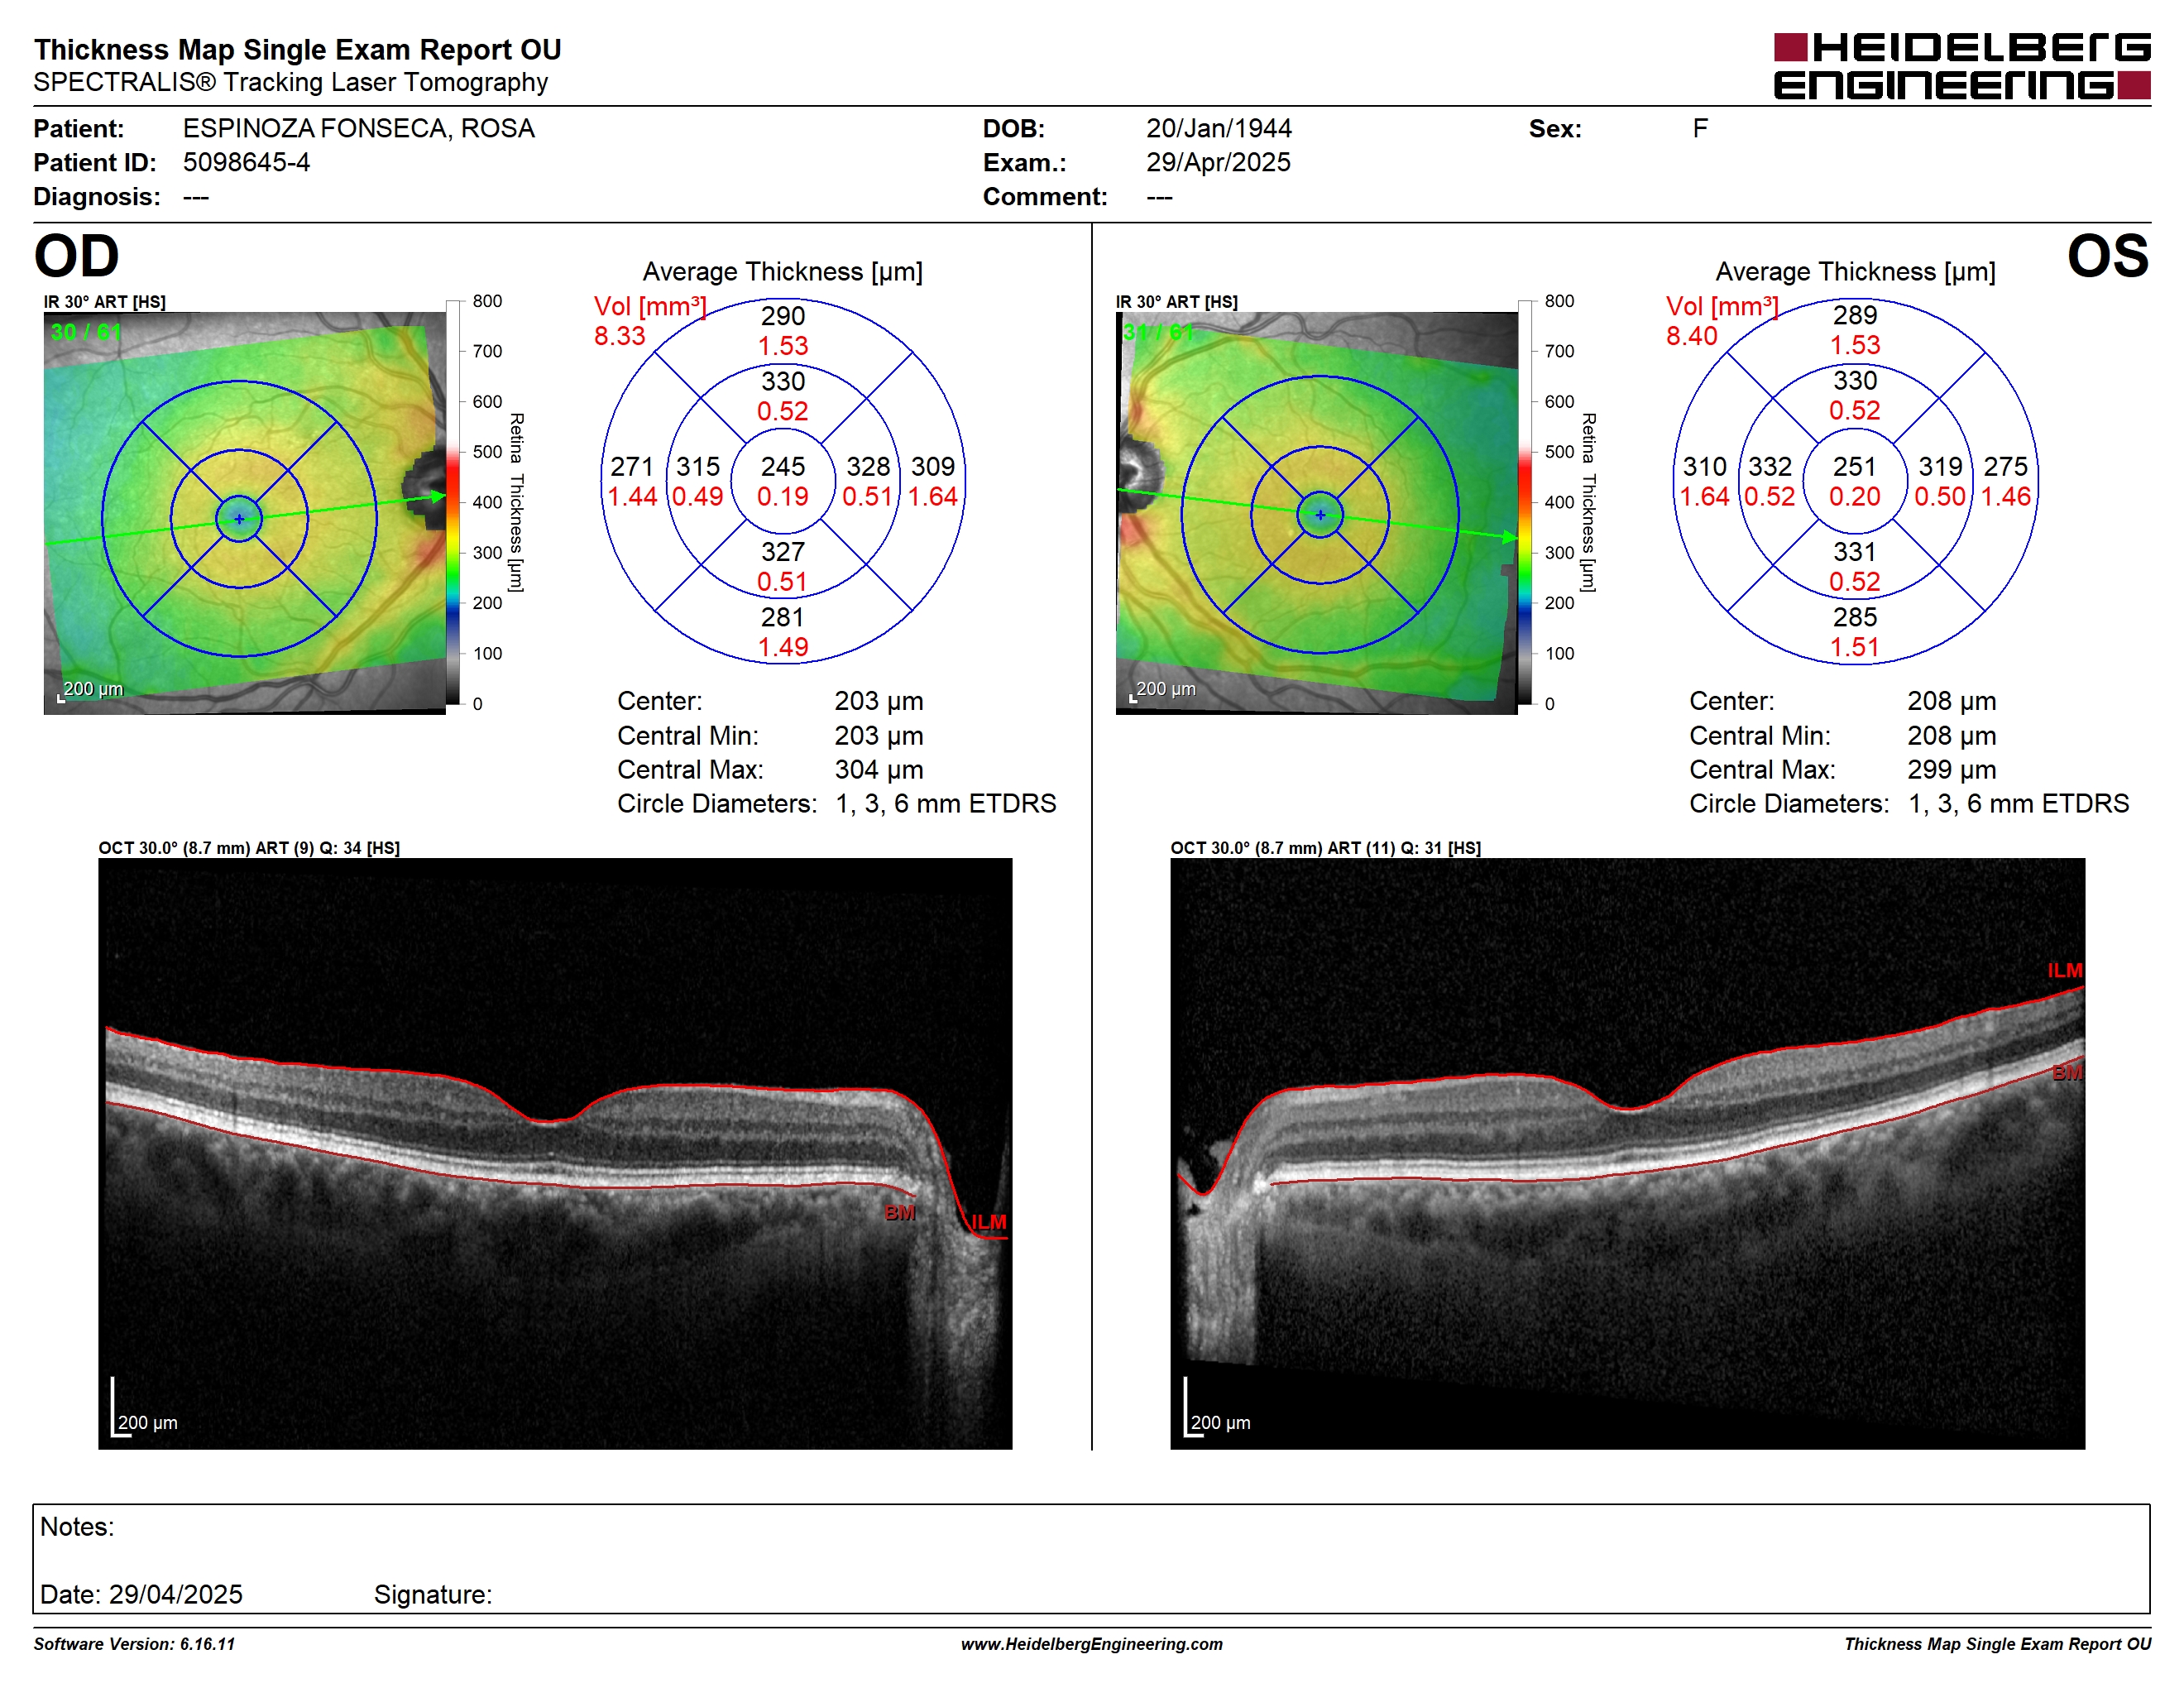This screenshot has width=2184, height=1688.
Task: Click OS inner inferior value 331
Action: pos(1854,552)
